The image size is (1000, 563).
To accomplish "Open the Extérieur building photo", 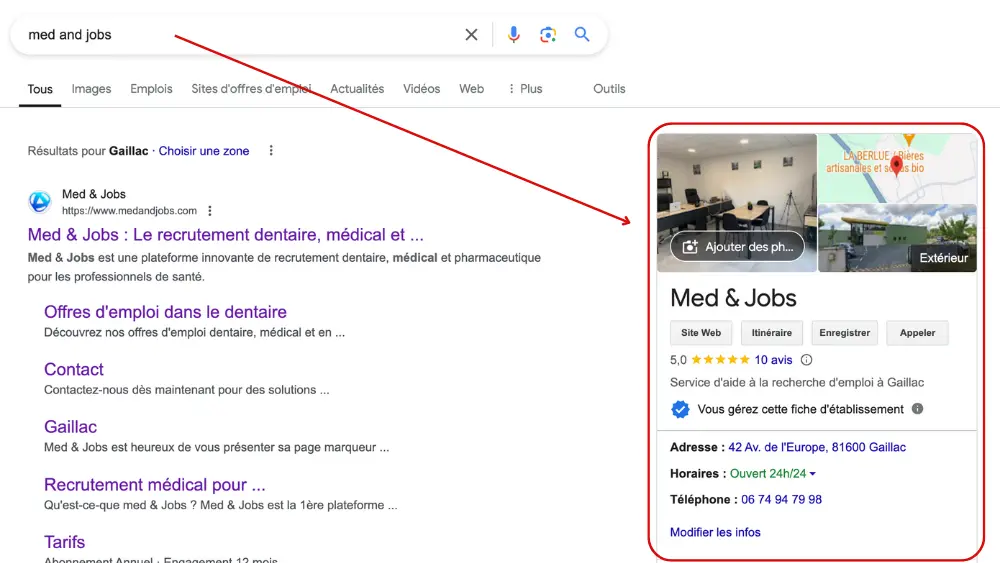I will pyautogui.click(x=897, y=238).
